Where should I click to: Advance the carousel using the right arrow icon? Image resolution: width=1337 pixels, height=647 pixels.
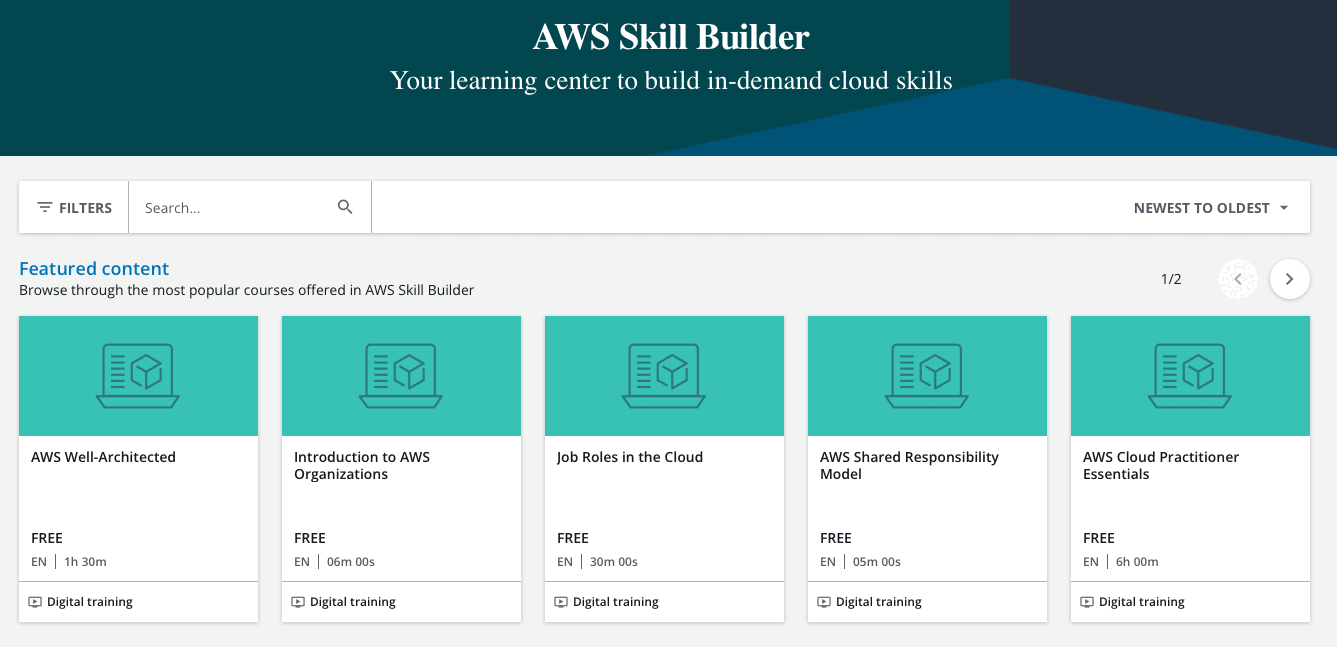1289,278
